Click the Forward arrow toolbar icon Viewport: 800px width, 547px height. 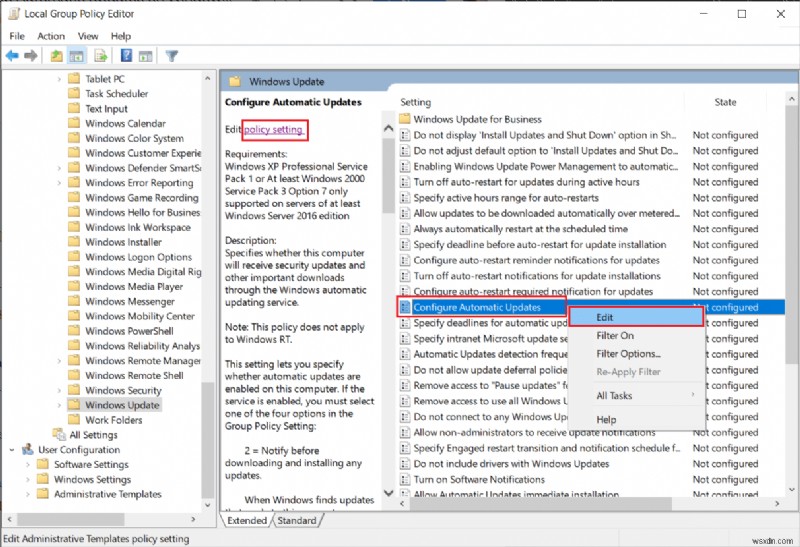pos(31,56)
